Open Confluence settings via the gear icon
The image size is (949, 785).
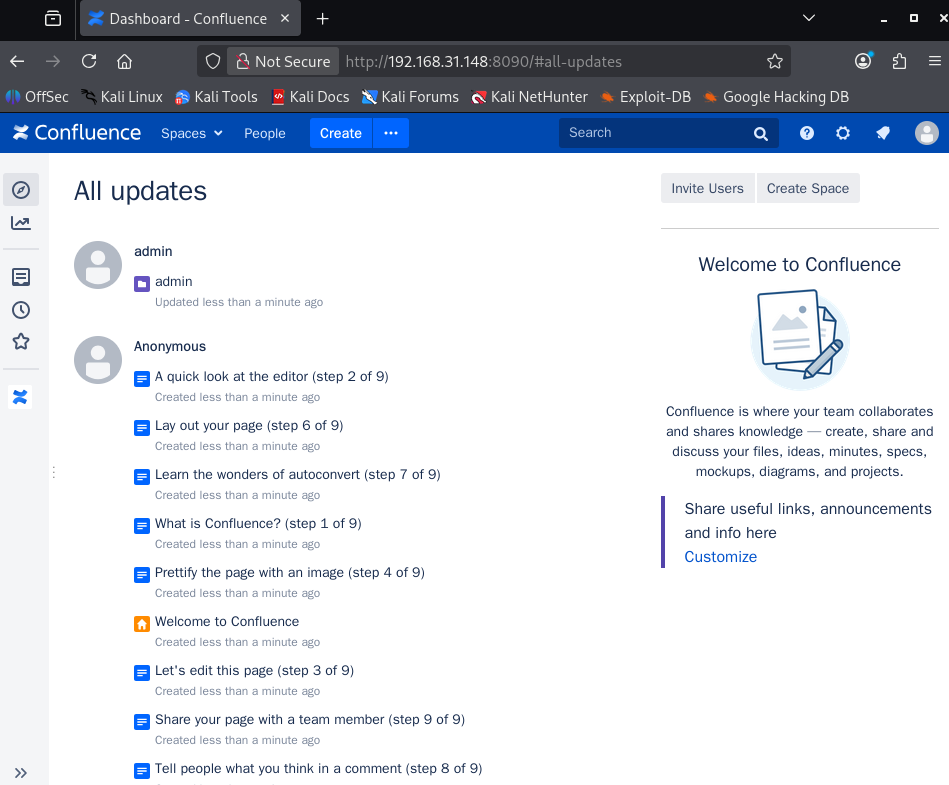tap(842, 133)
